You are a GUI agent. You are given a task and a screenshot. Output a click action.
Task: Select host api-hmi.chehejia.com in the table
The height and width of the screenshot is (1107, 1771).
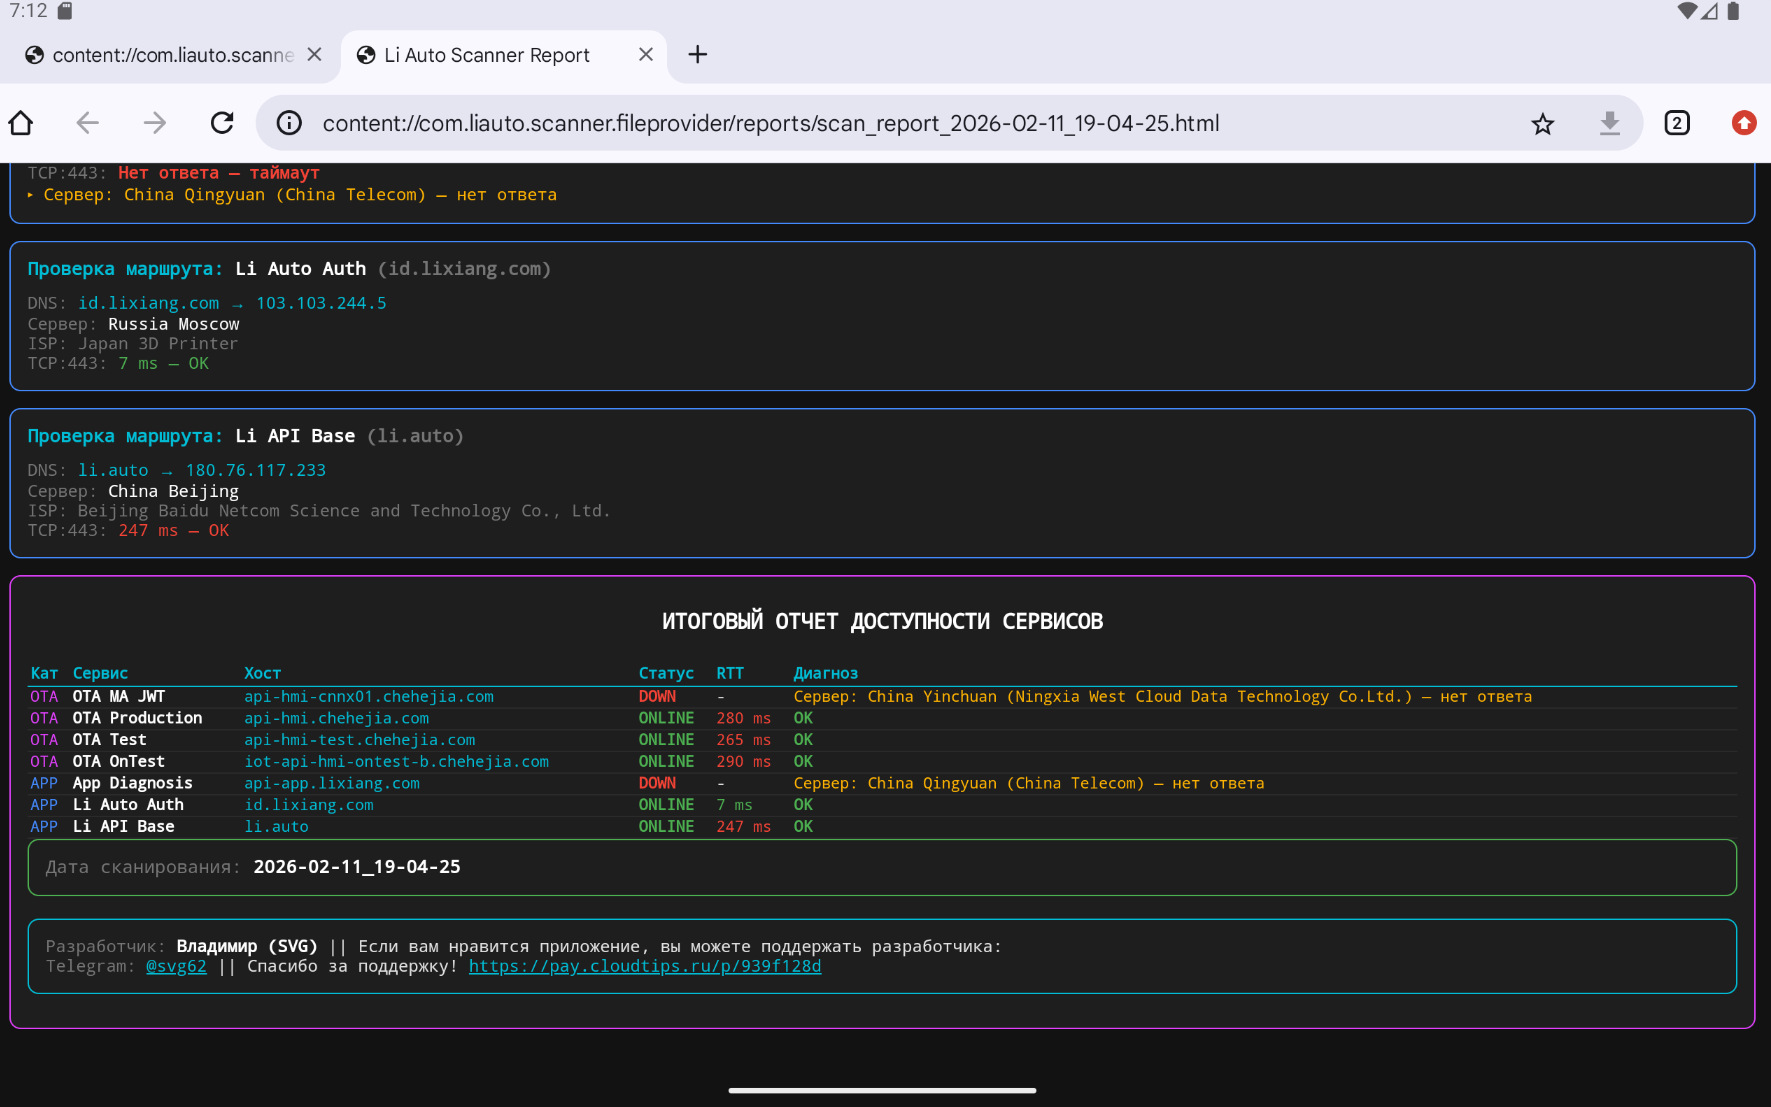tap(337, 718)
